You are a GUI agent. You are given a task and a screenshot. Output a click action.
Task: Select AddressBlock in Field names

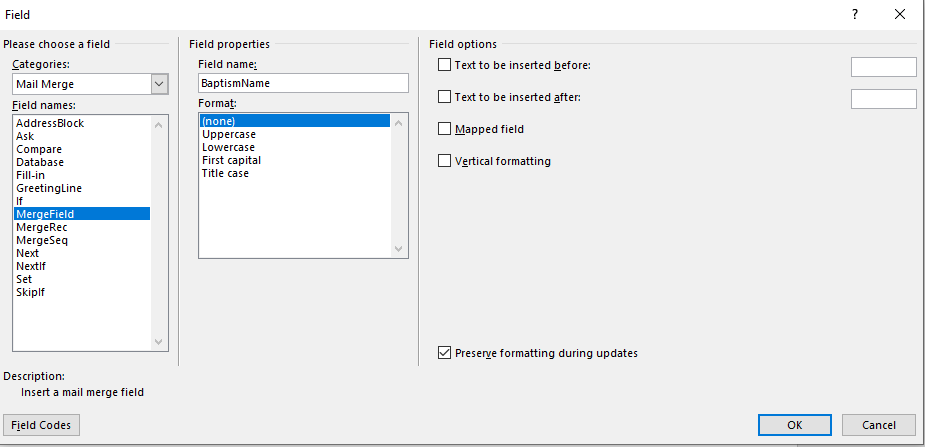(x=50, y=123)
